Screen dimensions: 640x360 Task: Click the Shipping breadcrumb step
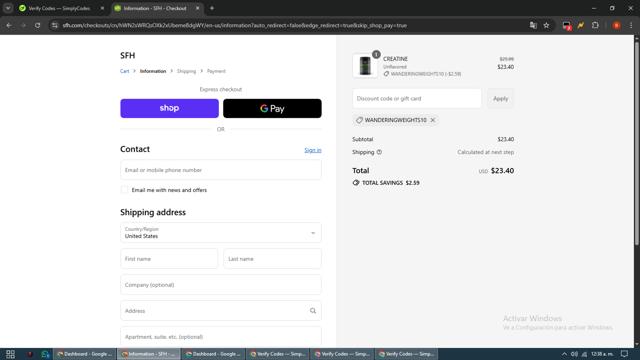[187, 71]
